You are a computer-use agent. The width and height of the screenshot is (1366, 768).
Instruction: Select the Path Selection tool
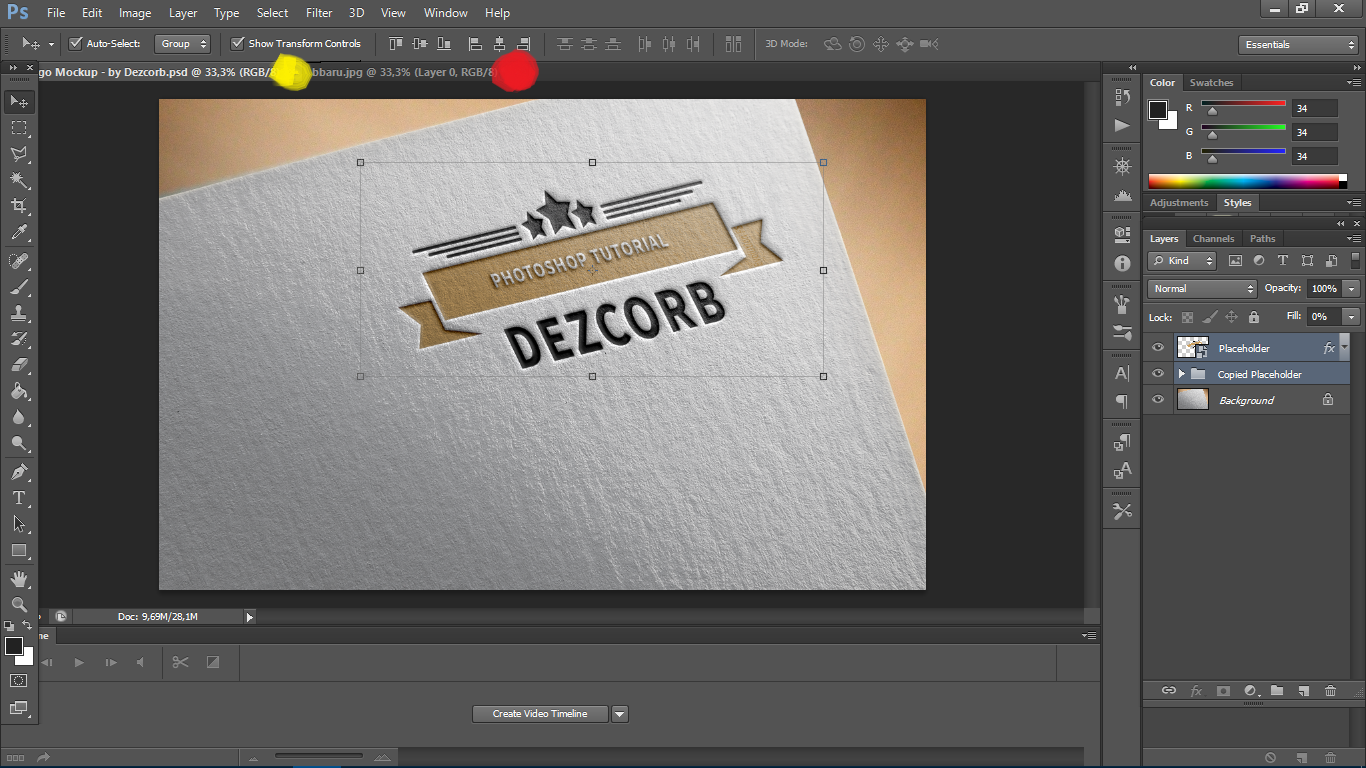(19, 523)
